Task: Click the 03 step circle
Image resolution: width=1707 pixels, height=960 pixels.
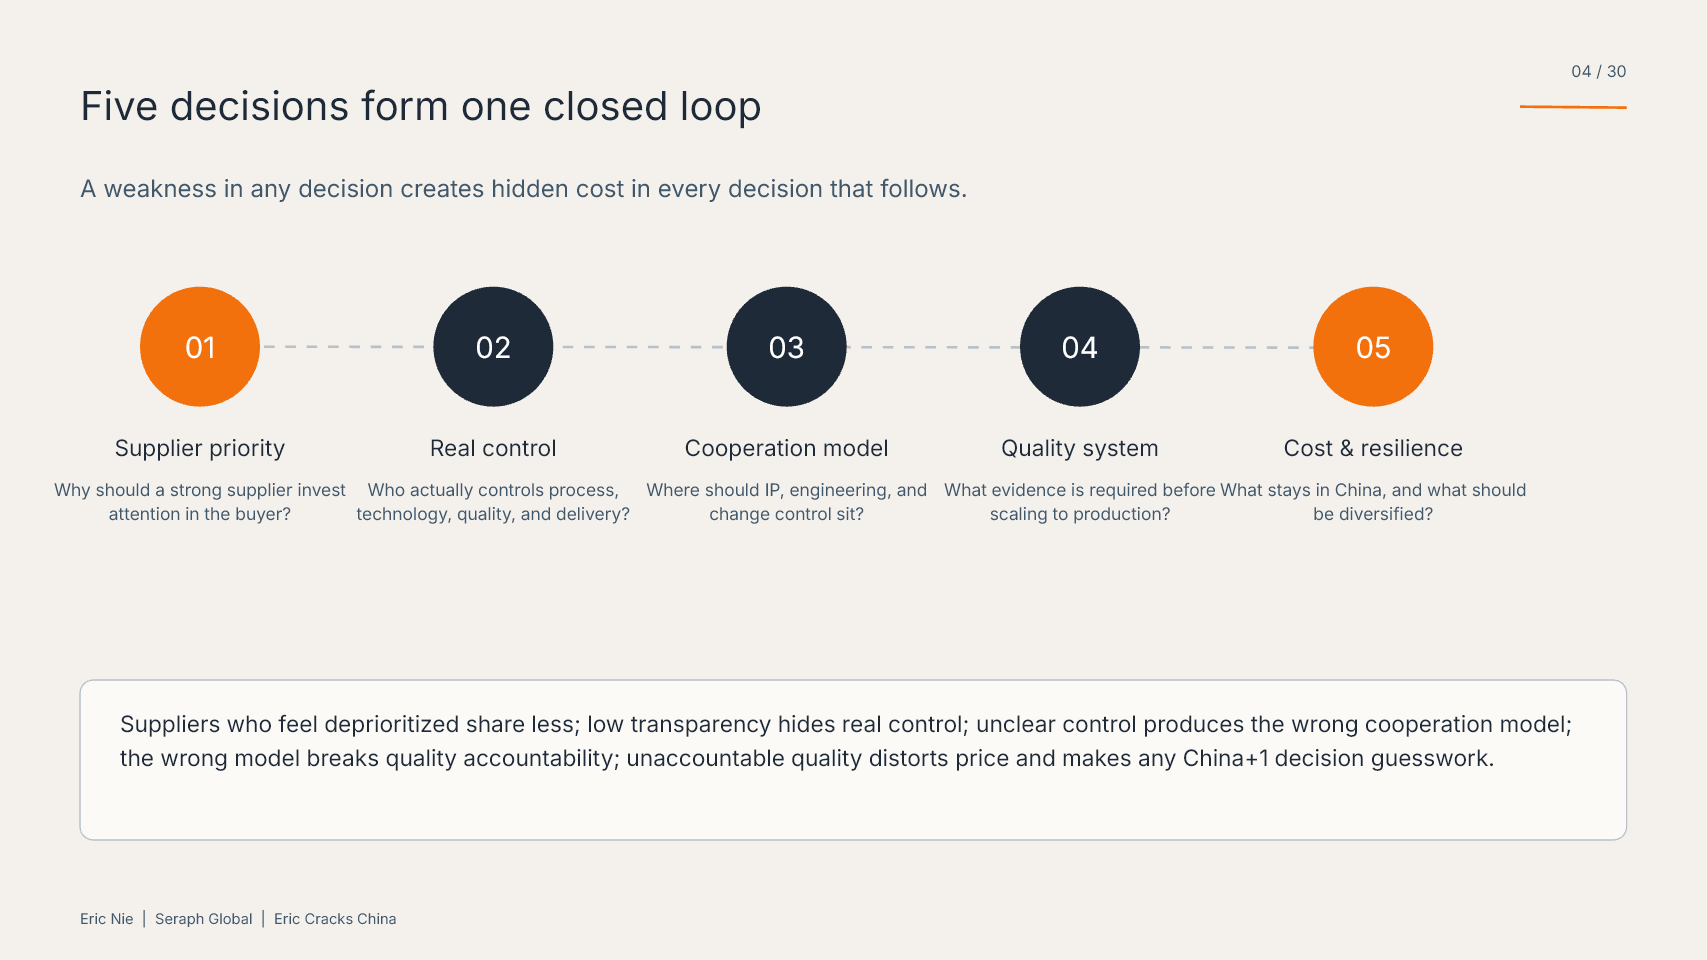Action: (786, 347)
